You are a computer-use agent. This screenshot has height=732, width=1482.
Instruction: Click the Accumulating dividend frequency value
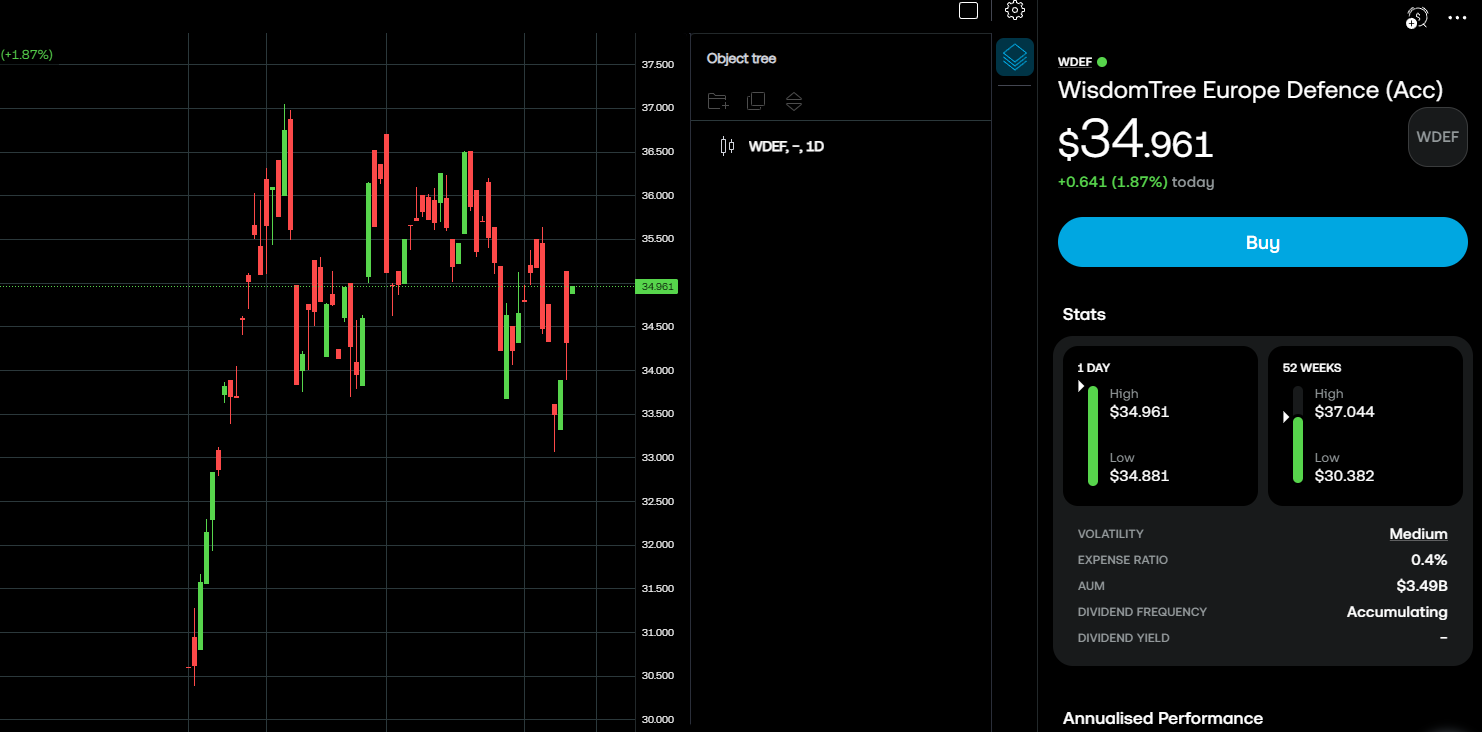[x=1397, y=612]
